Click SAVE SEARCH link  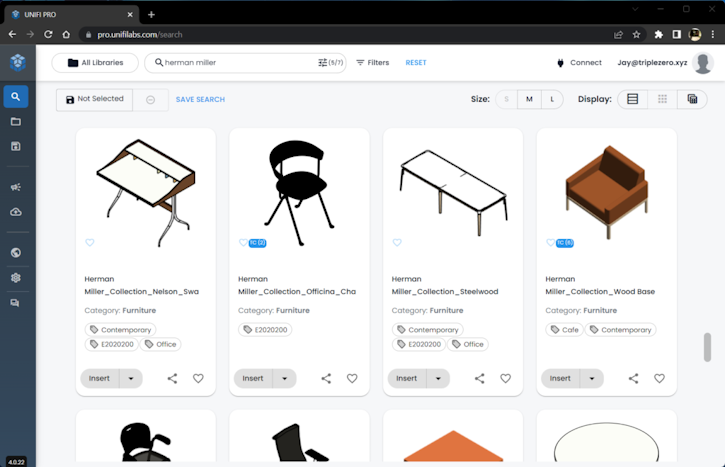point(200,99)
